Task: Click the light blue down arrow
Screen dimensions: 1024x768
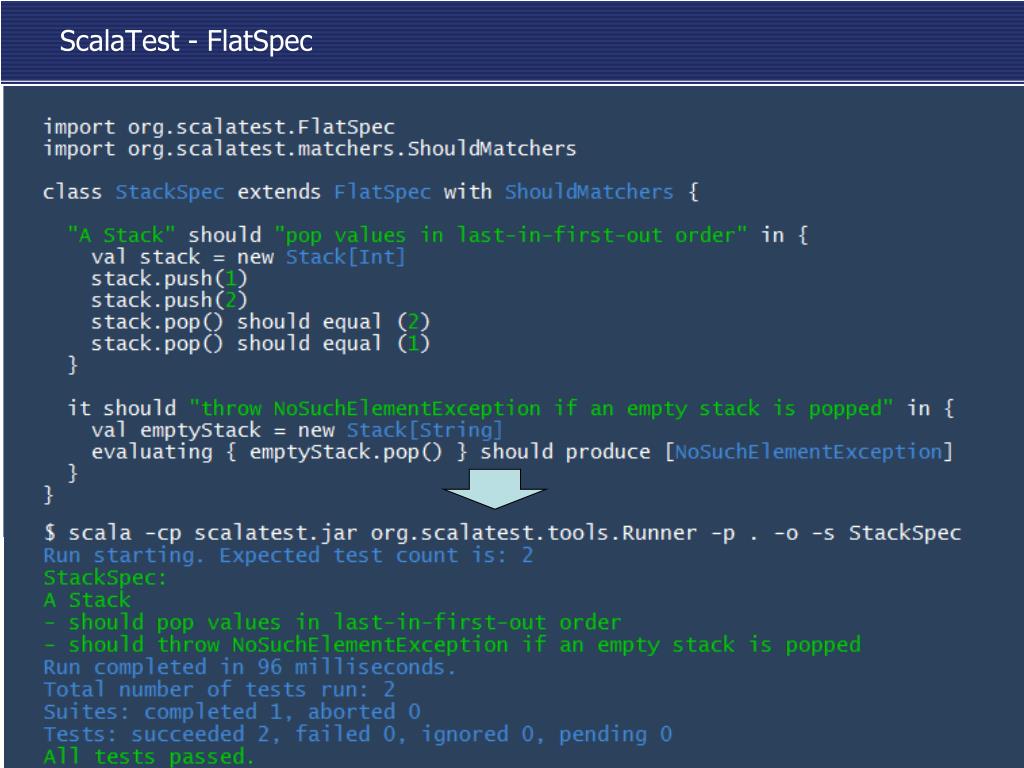Action: point(494,488)
